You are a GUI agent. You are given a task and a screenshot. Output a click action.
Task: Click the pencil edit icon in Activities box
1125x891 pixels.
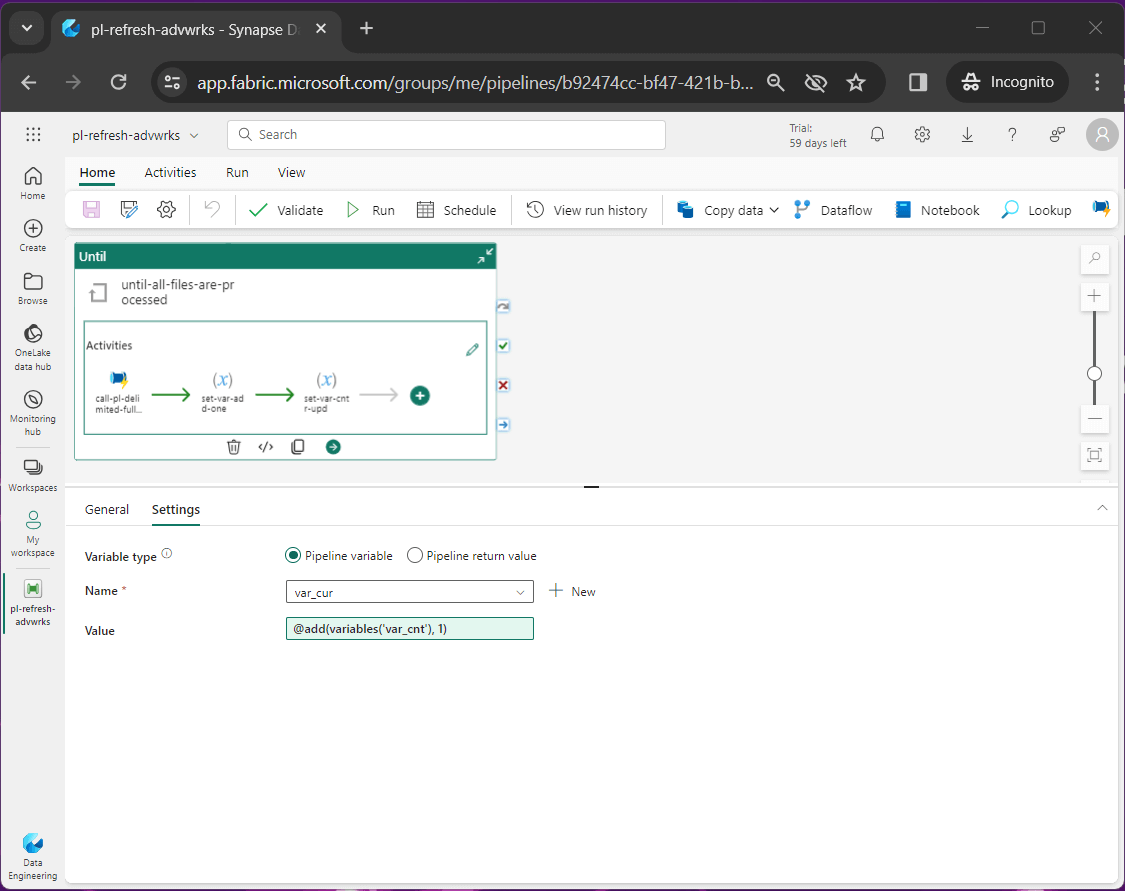point(473,350)
